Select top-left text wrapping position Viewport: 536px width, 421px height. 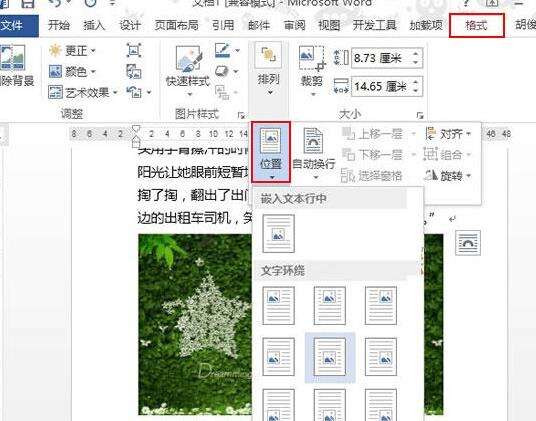279,305
